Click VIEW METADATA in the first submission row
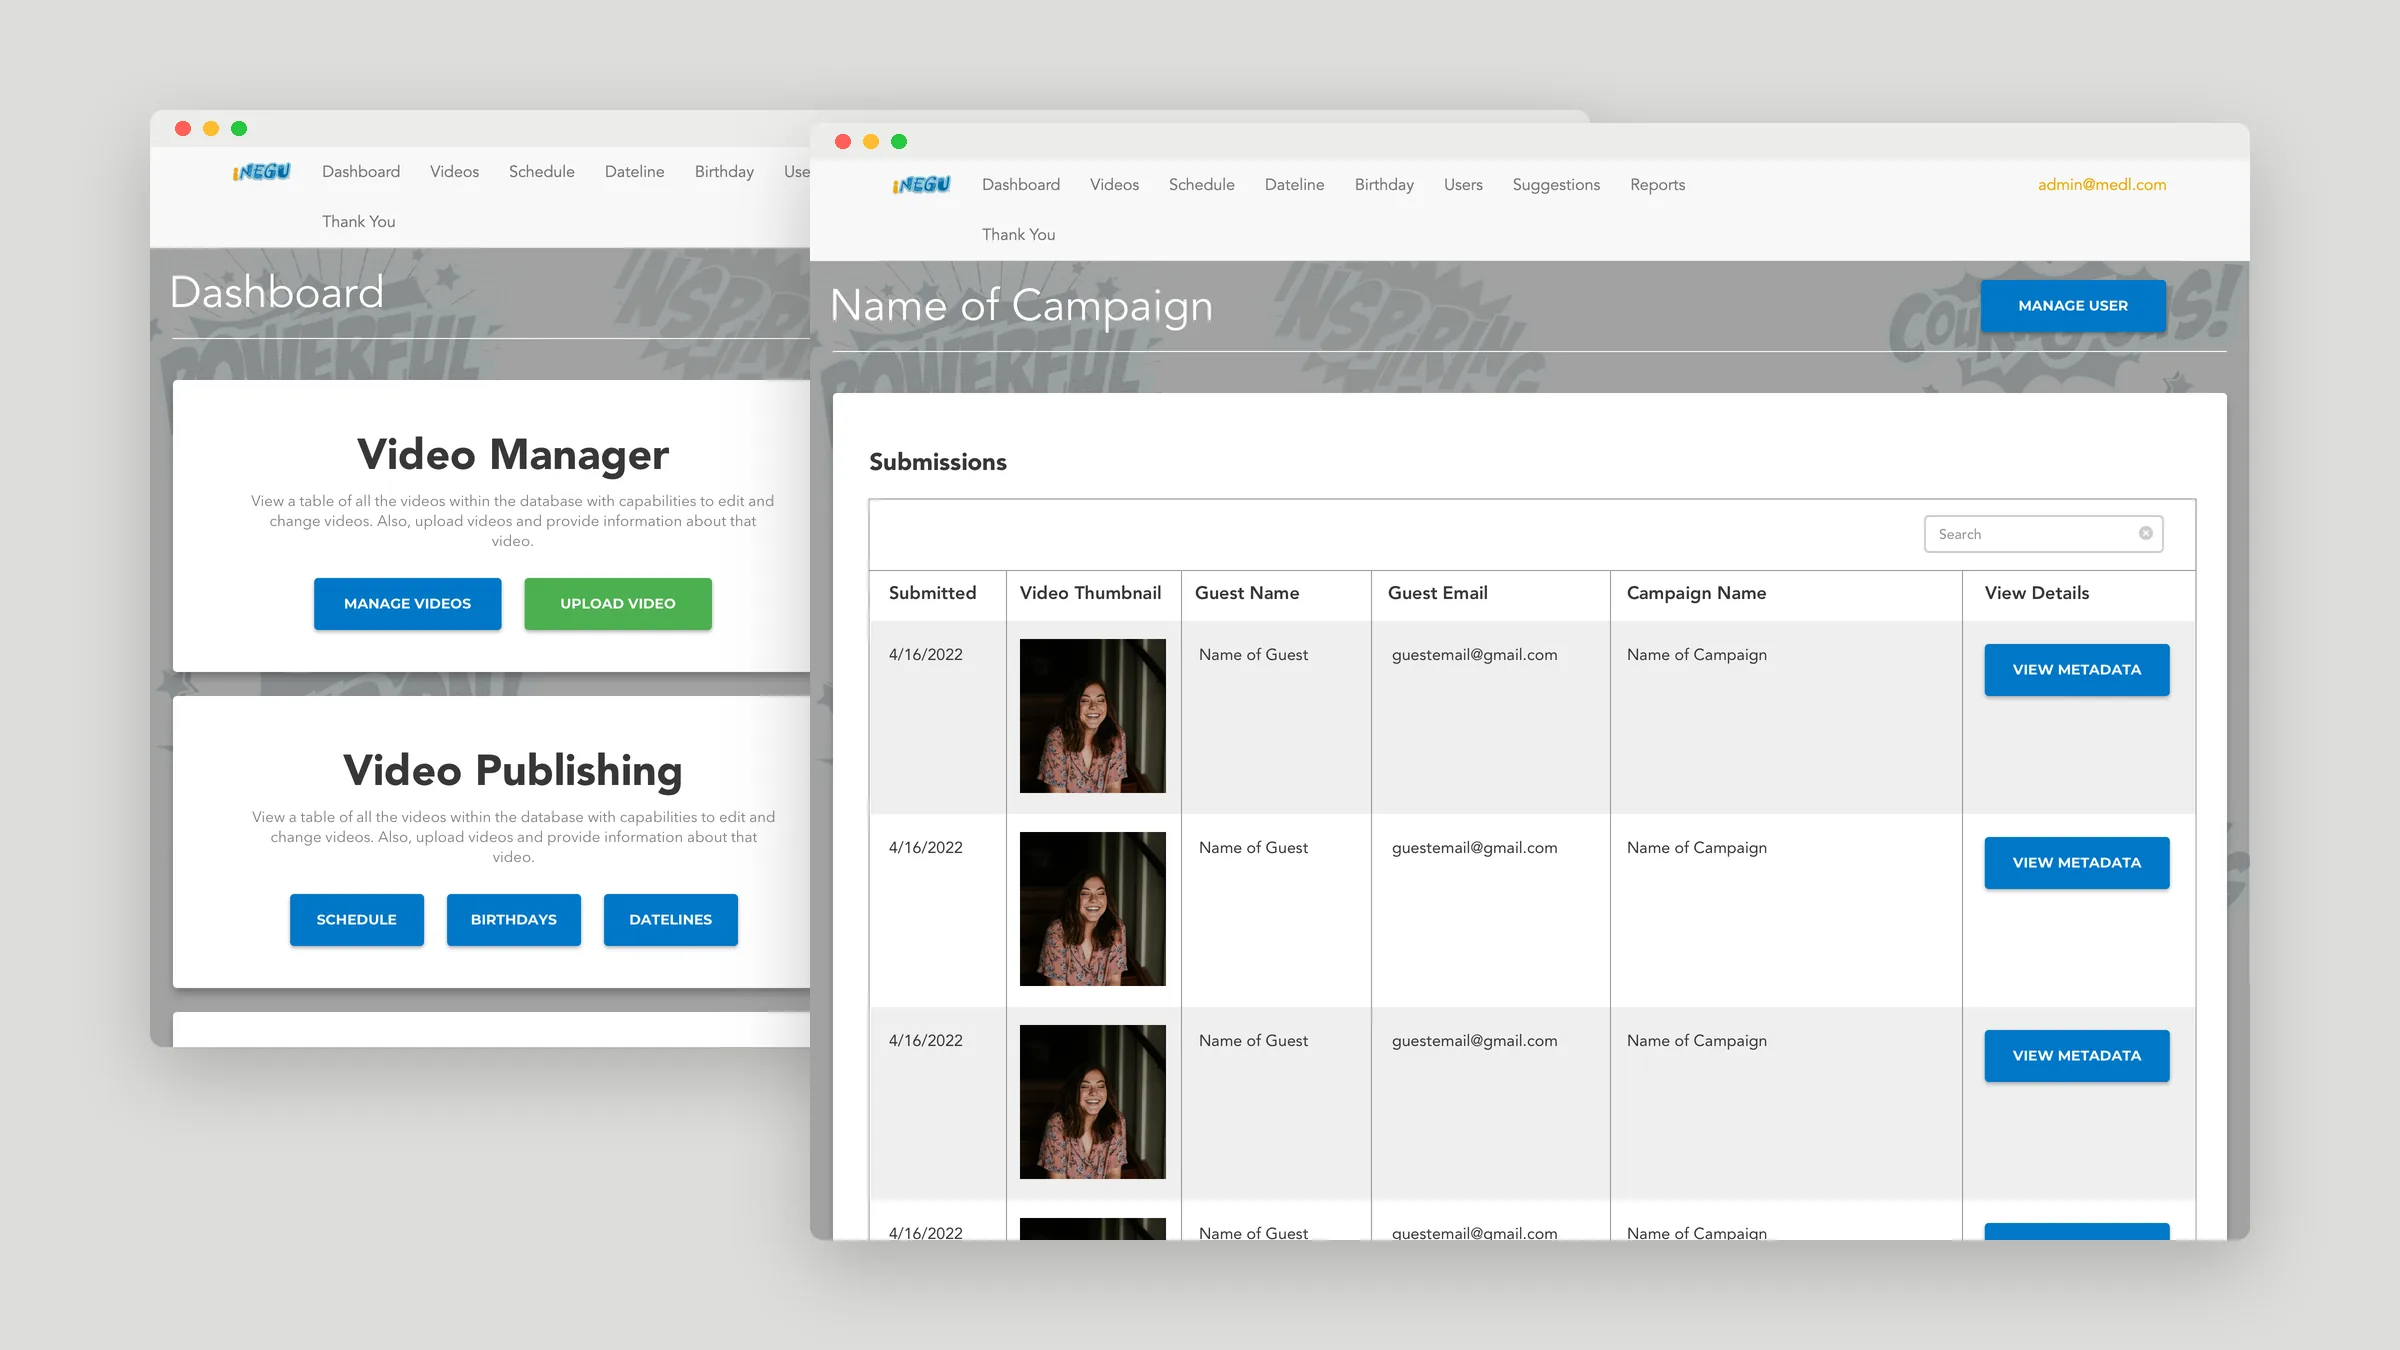The width and height of the screenshot is (2400, 1350). point(2077,670)
